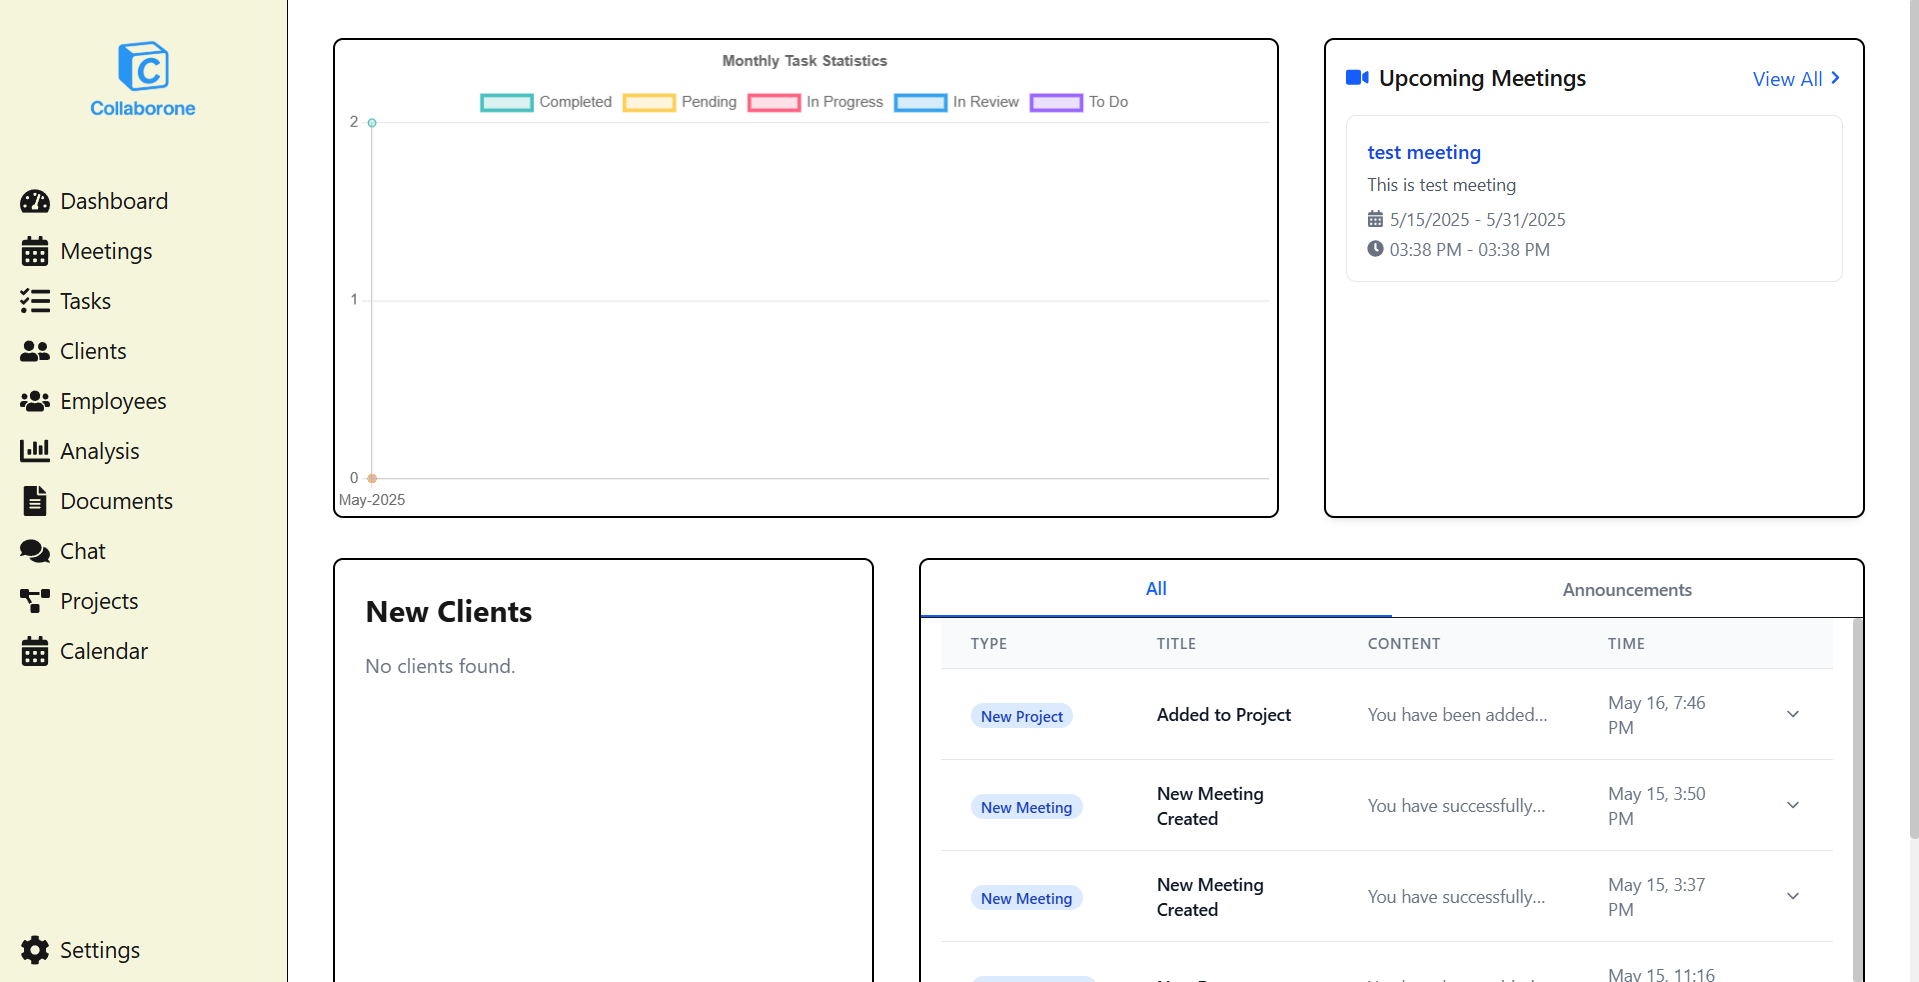
Task: Click the TIME column header
Action: [x=1626, y=644]
